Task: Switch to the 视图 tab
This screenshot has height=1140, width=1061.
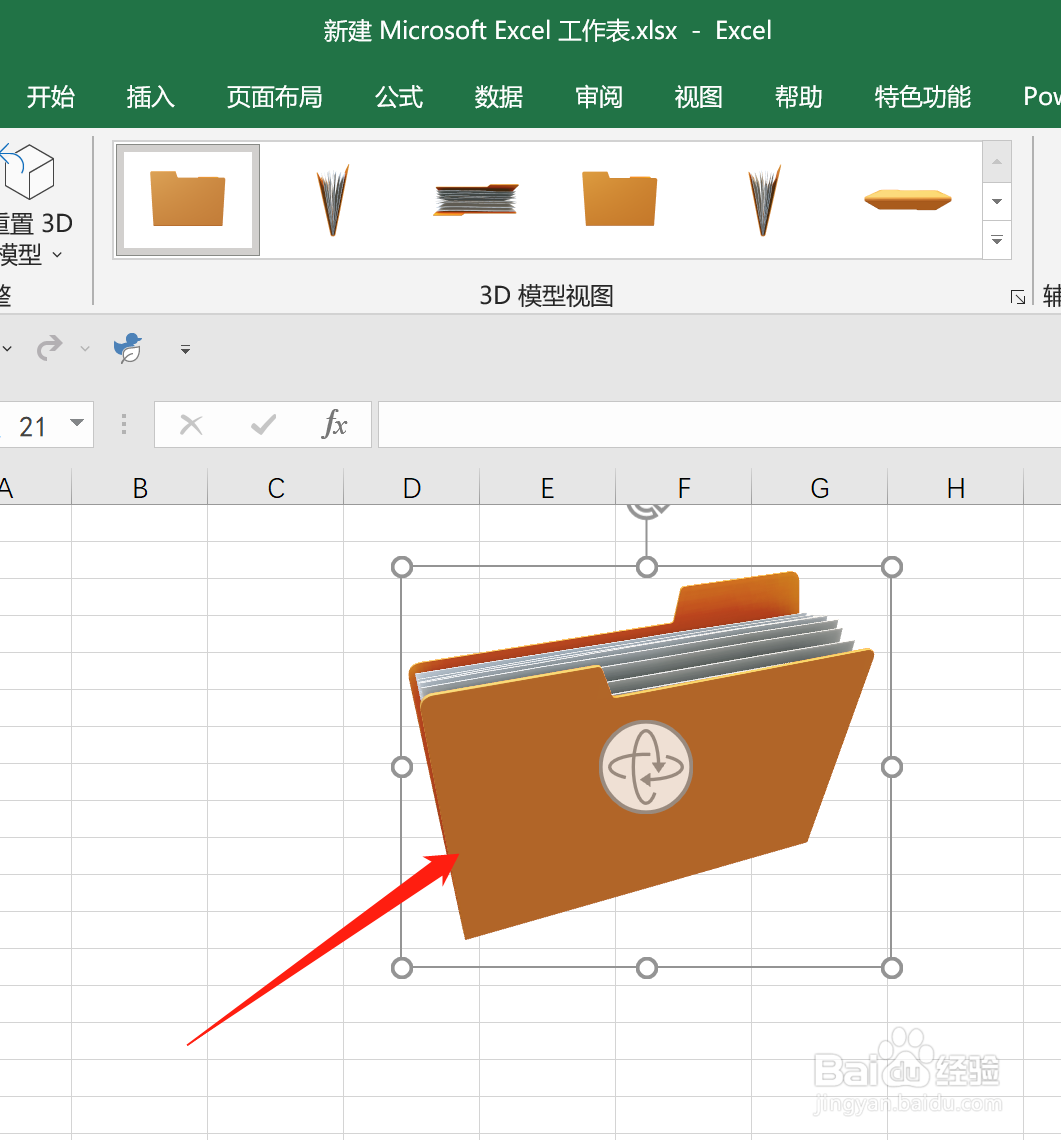Action: [x=698, y=97]
